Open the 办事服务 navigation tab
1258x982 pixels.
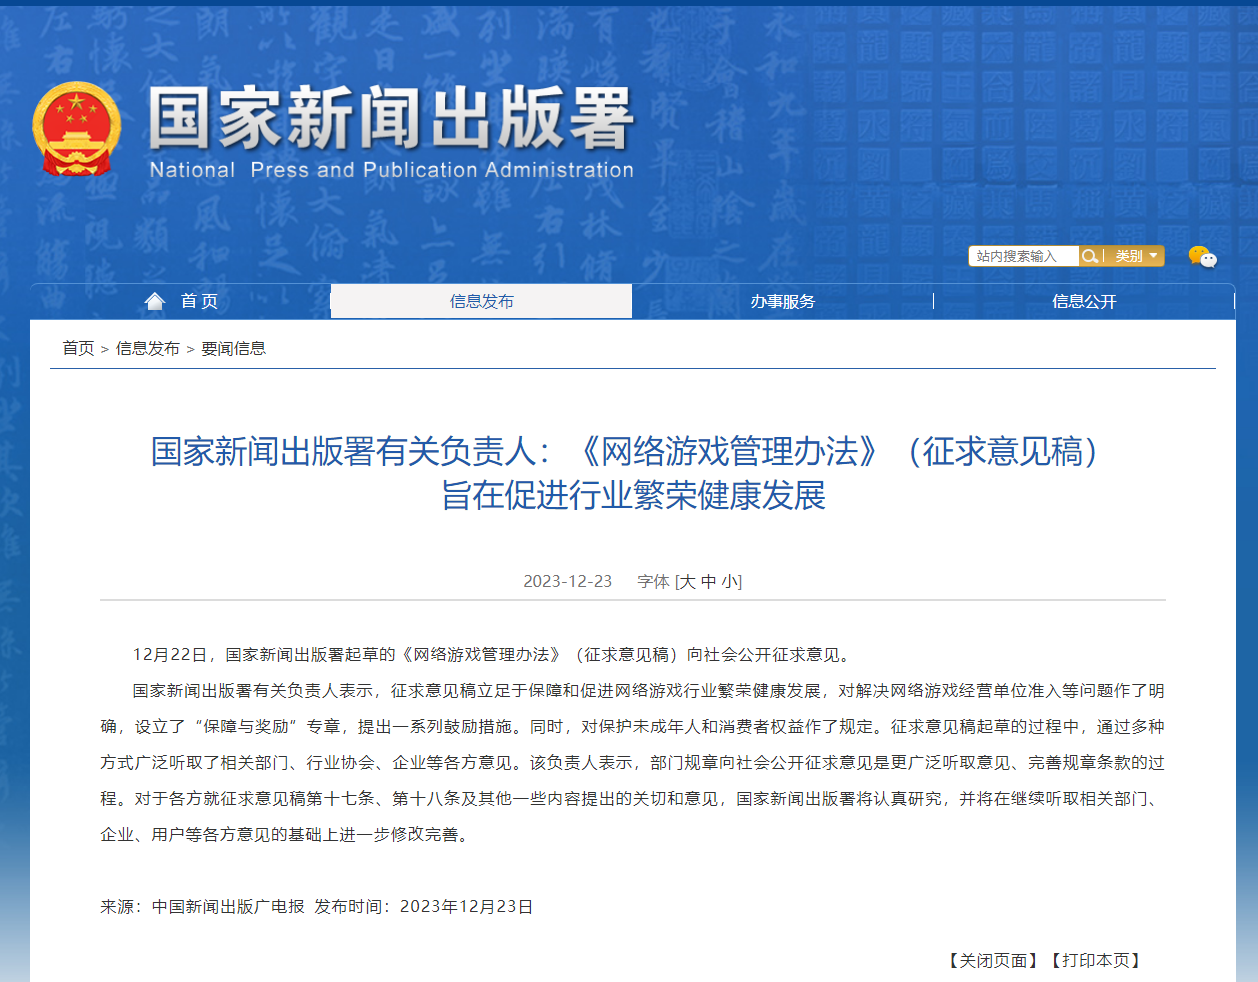click(x=783, y=301)
